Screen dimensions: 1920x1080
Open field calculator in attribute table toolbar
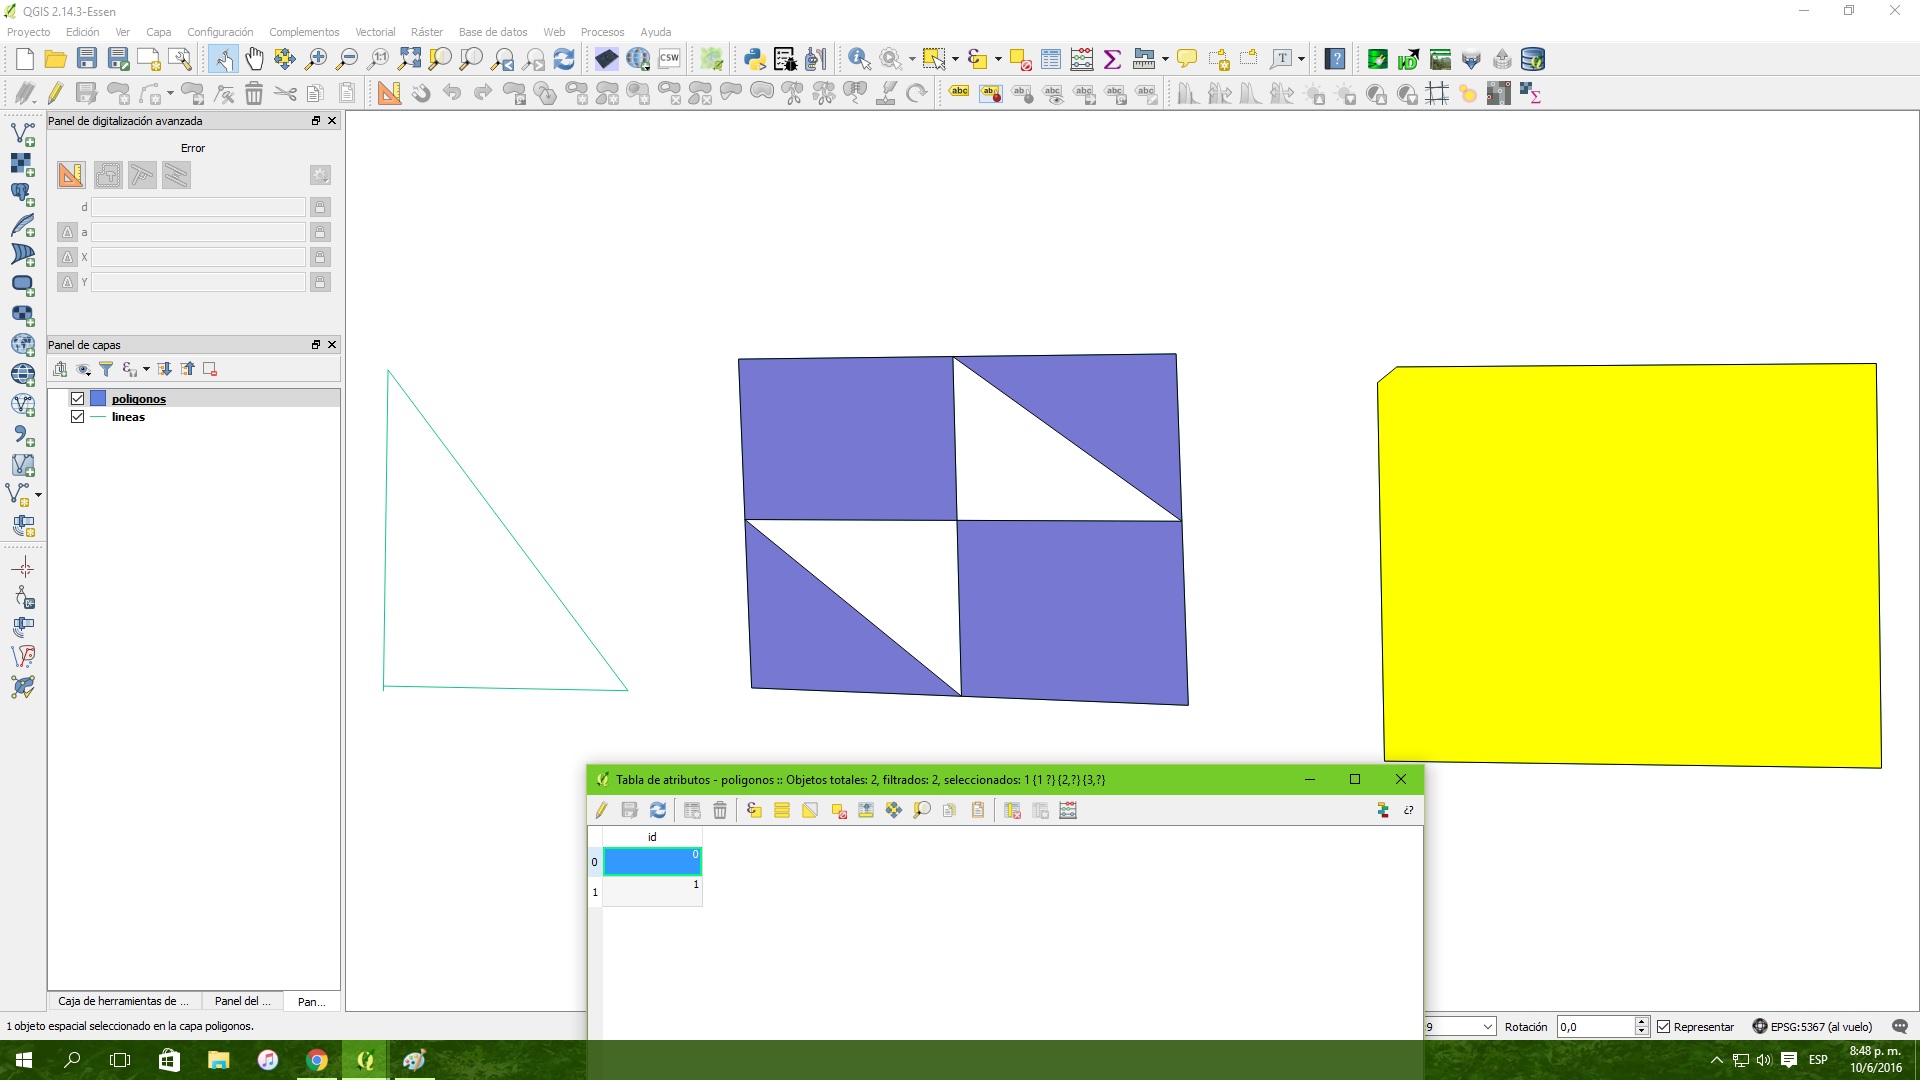point(1068,810)
